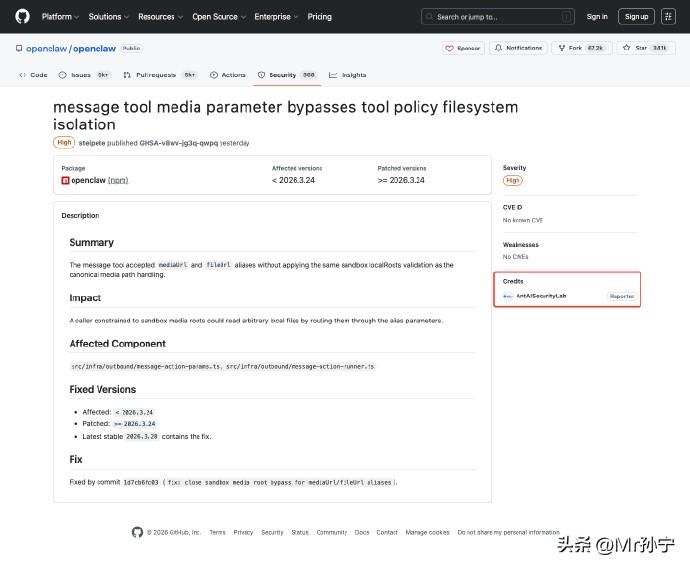Click the AntAISecurityLab avatar icon

point(507,296)
